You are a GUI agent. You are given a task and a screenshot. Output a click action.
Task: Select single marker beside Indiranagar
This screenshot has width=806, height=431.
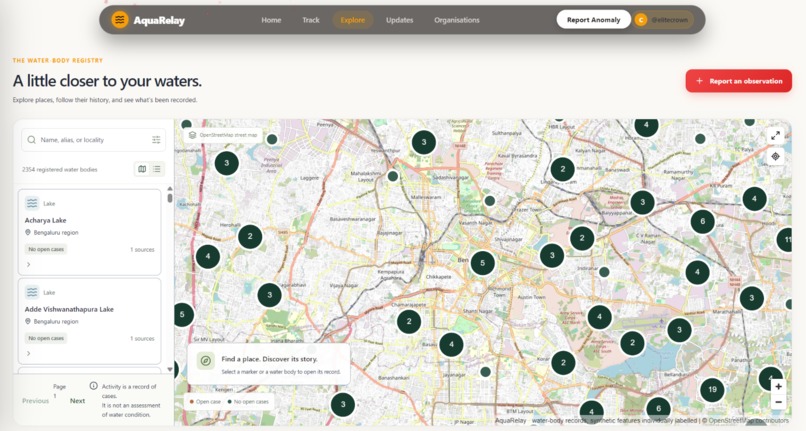click(604, 272)
